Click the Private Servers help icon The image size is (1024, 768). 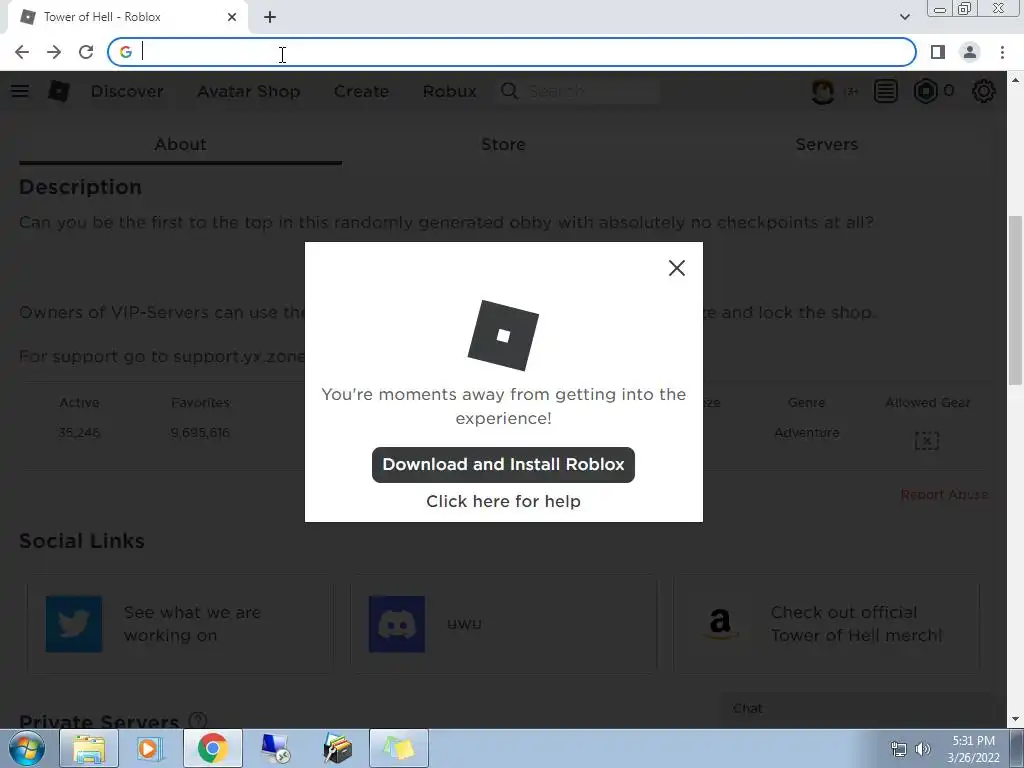pyautogui.click(x=197, y=720)
